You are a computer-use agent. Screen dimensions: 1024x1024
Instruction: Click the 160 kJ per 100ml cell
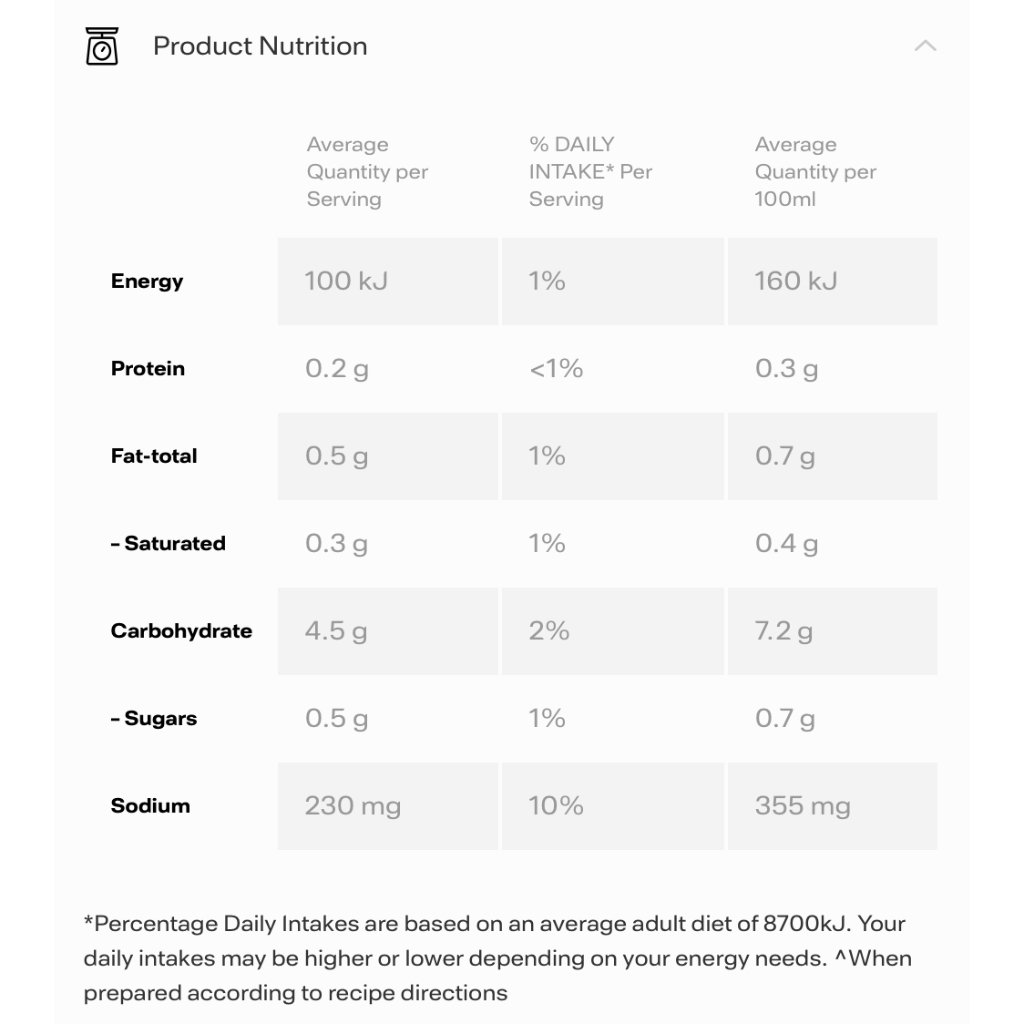833,281
